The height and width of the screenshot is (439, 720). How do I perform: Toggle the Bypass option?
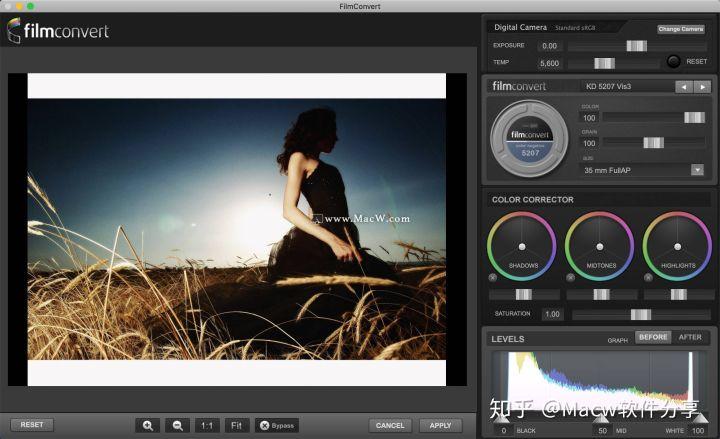(x=277, y=425)
